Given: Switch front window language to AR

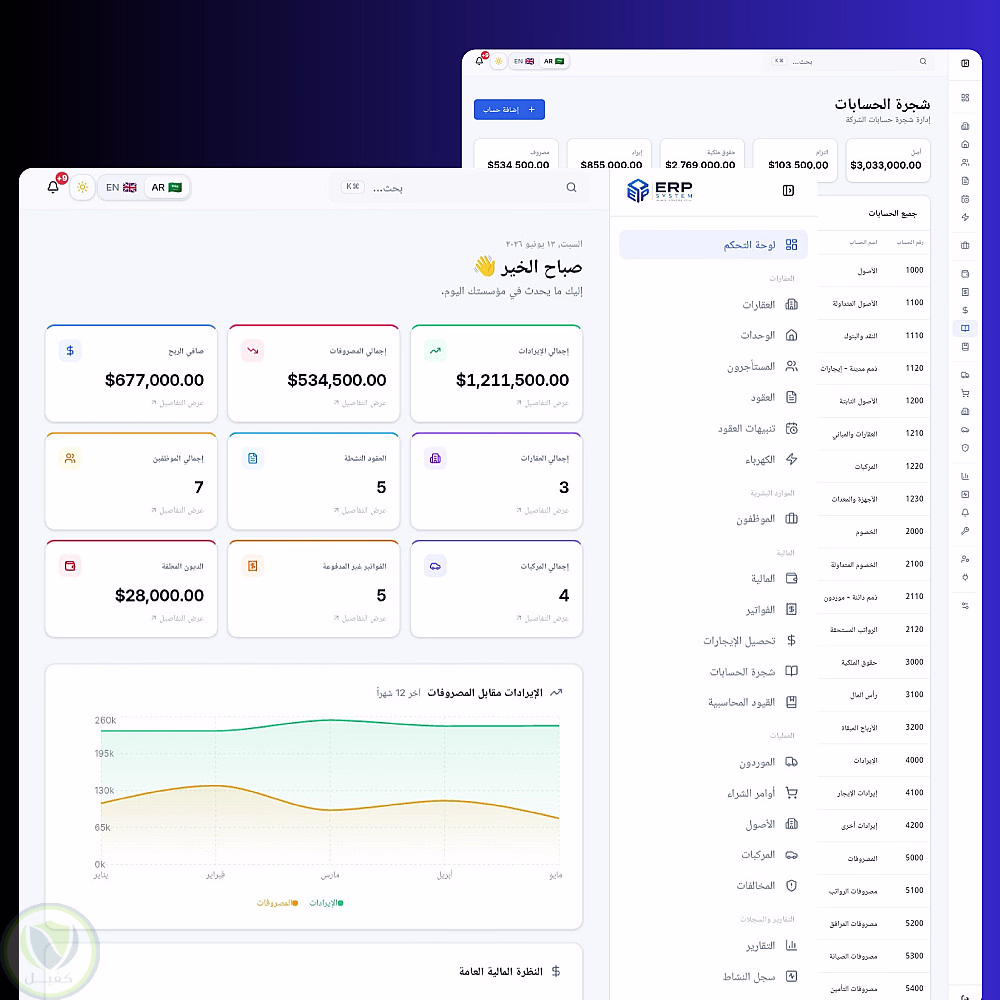Looking at the screenshot, I should [x=166, y=188].
